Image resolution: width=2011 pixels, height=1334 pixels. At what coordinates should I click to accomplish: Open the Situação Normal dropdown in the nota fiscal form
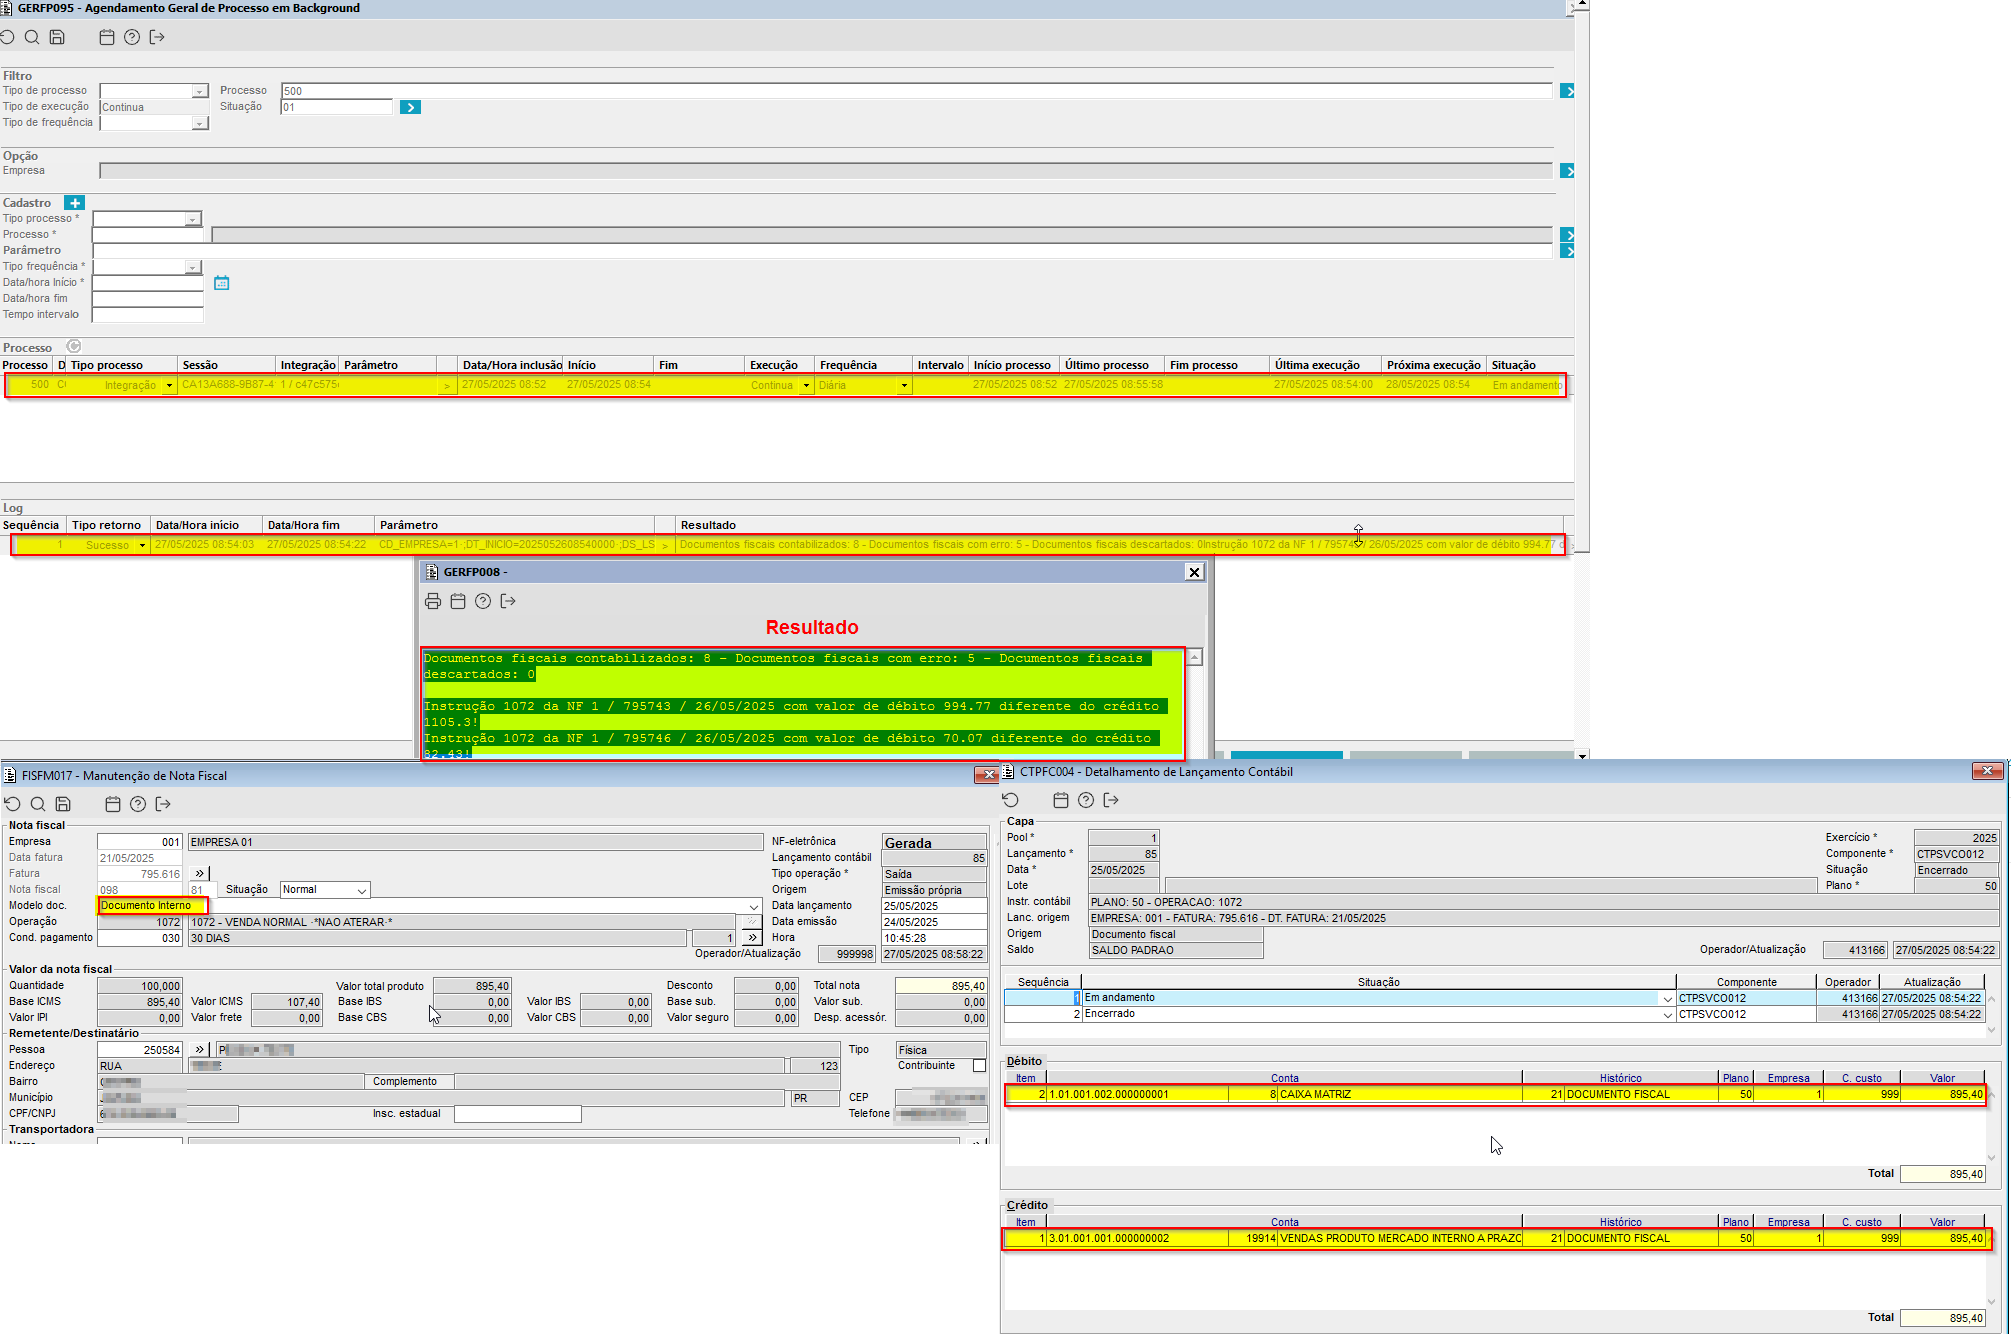point(362,890)
